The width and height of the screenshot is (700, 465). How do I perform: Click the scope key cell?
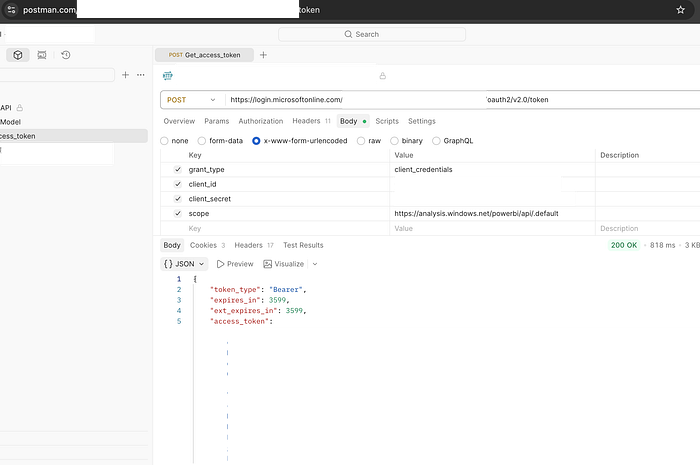288,214
